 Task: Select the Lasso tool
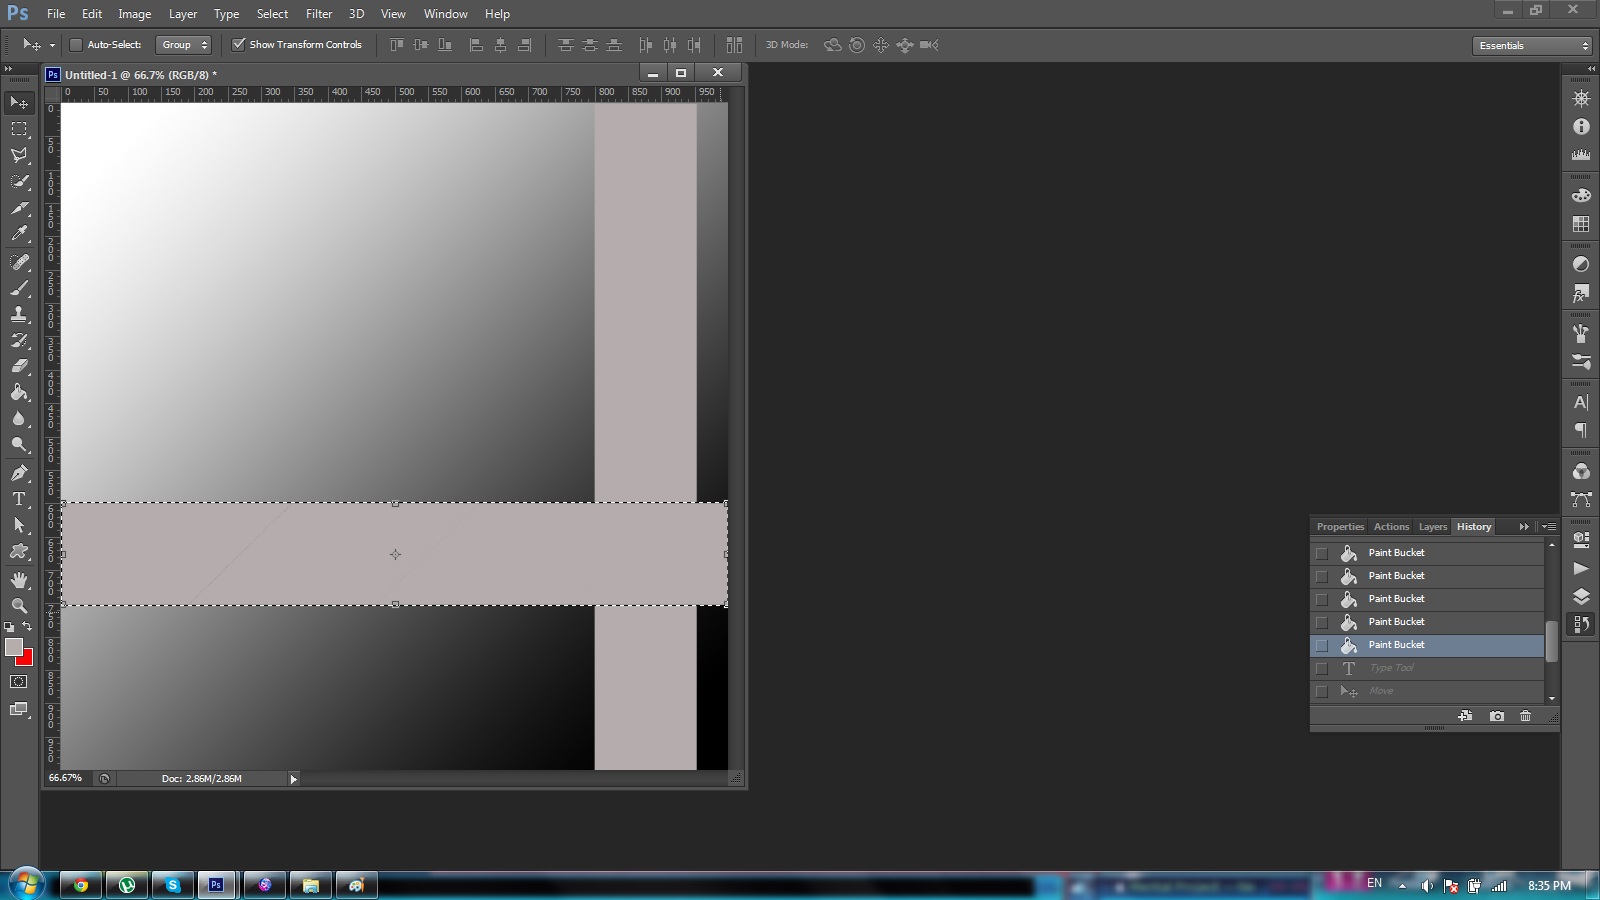[19, 155]
